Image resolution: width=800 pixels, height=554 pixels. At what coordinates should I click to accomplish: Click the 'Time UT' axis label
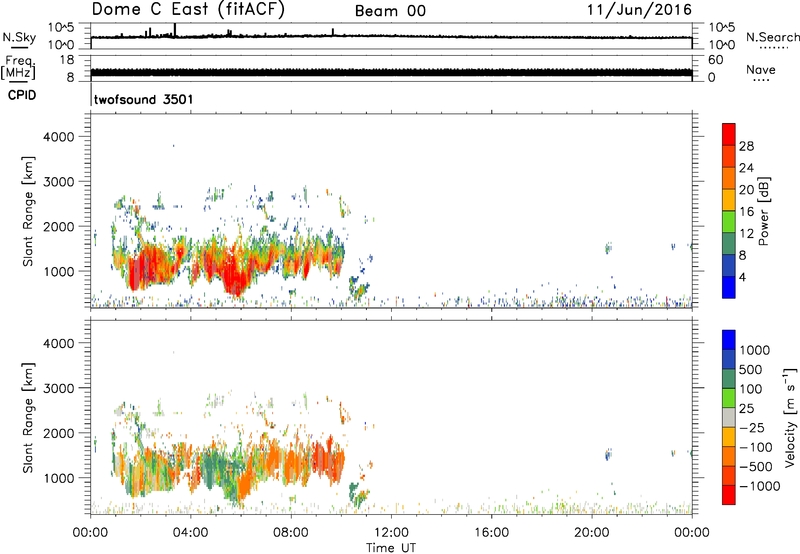[391, 548]
